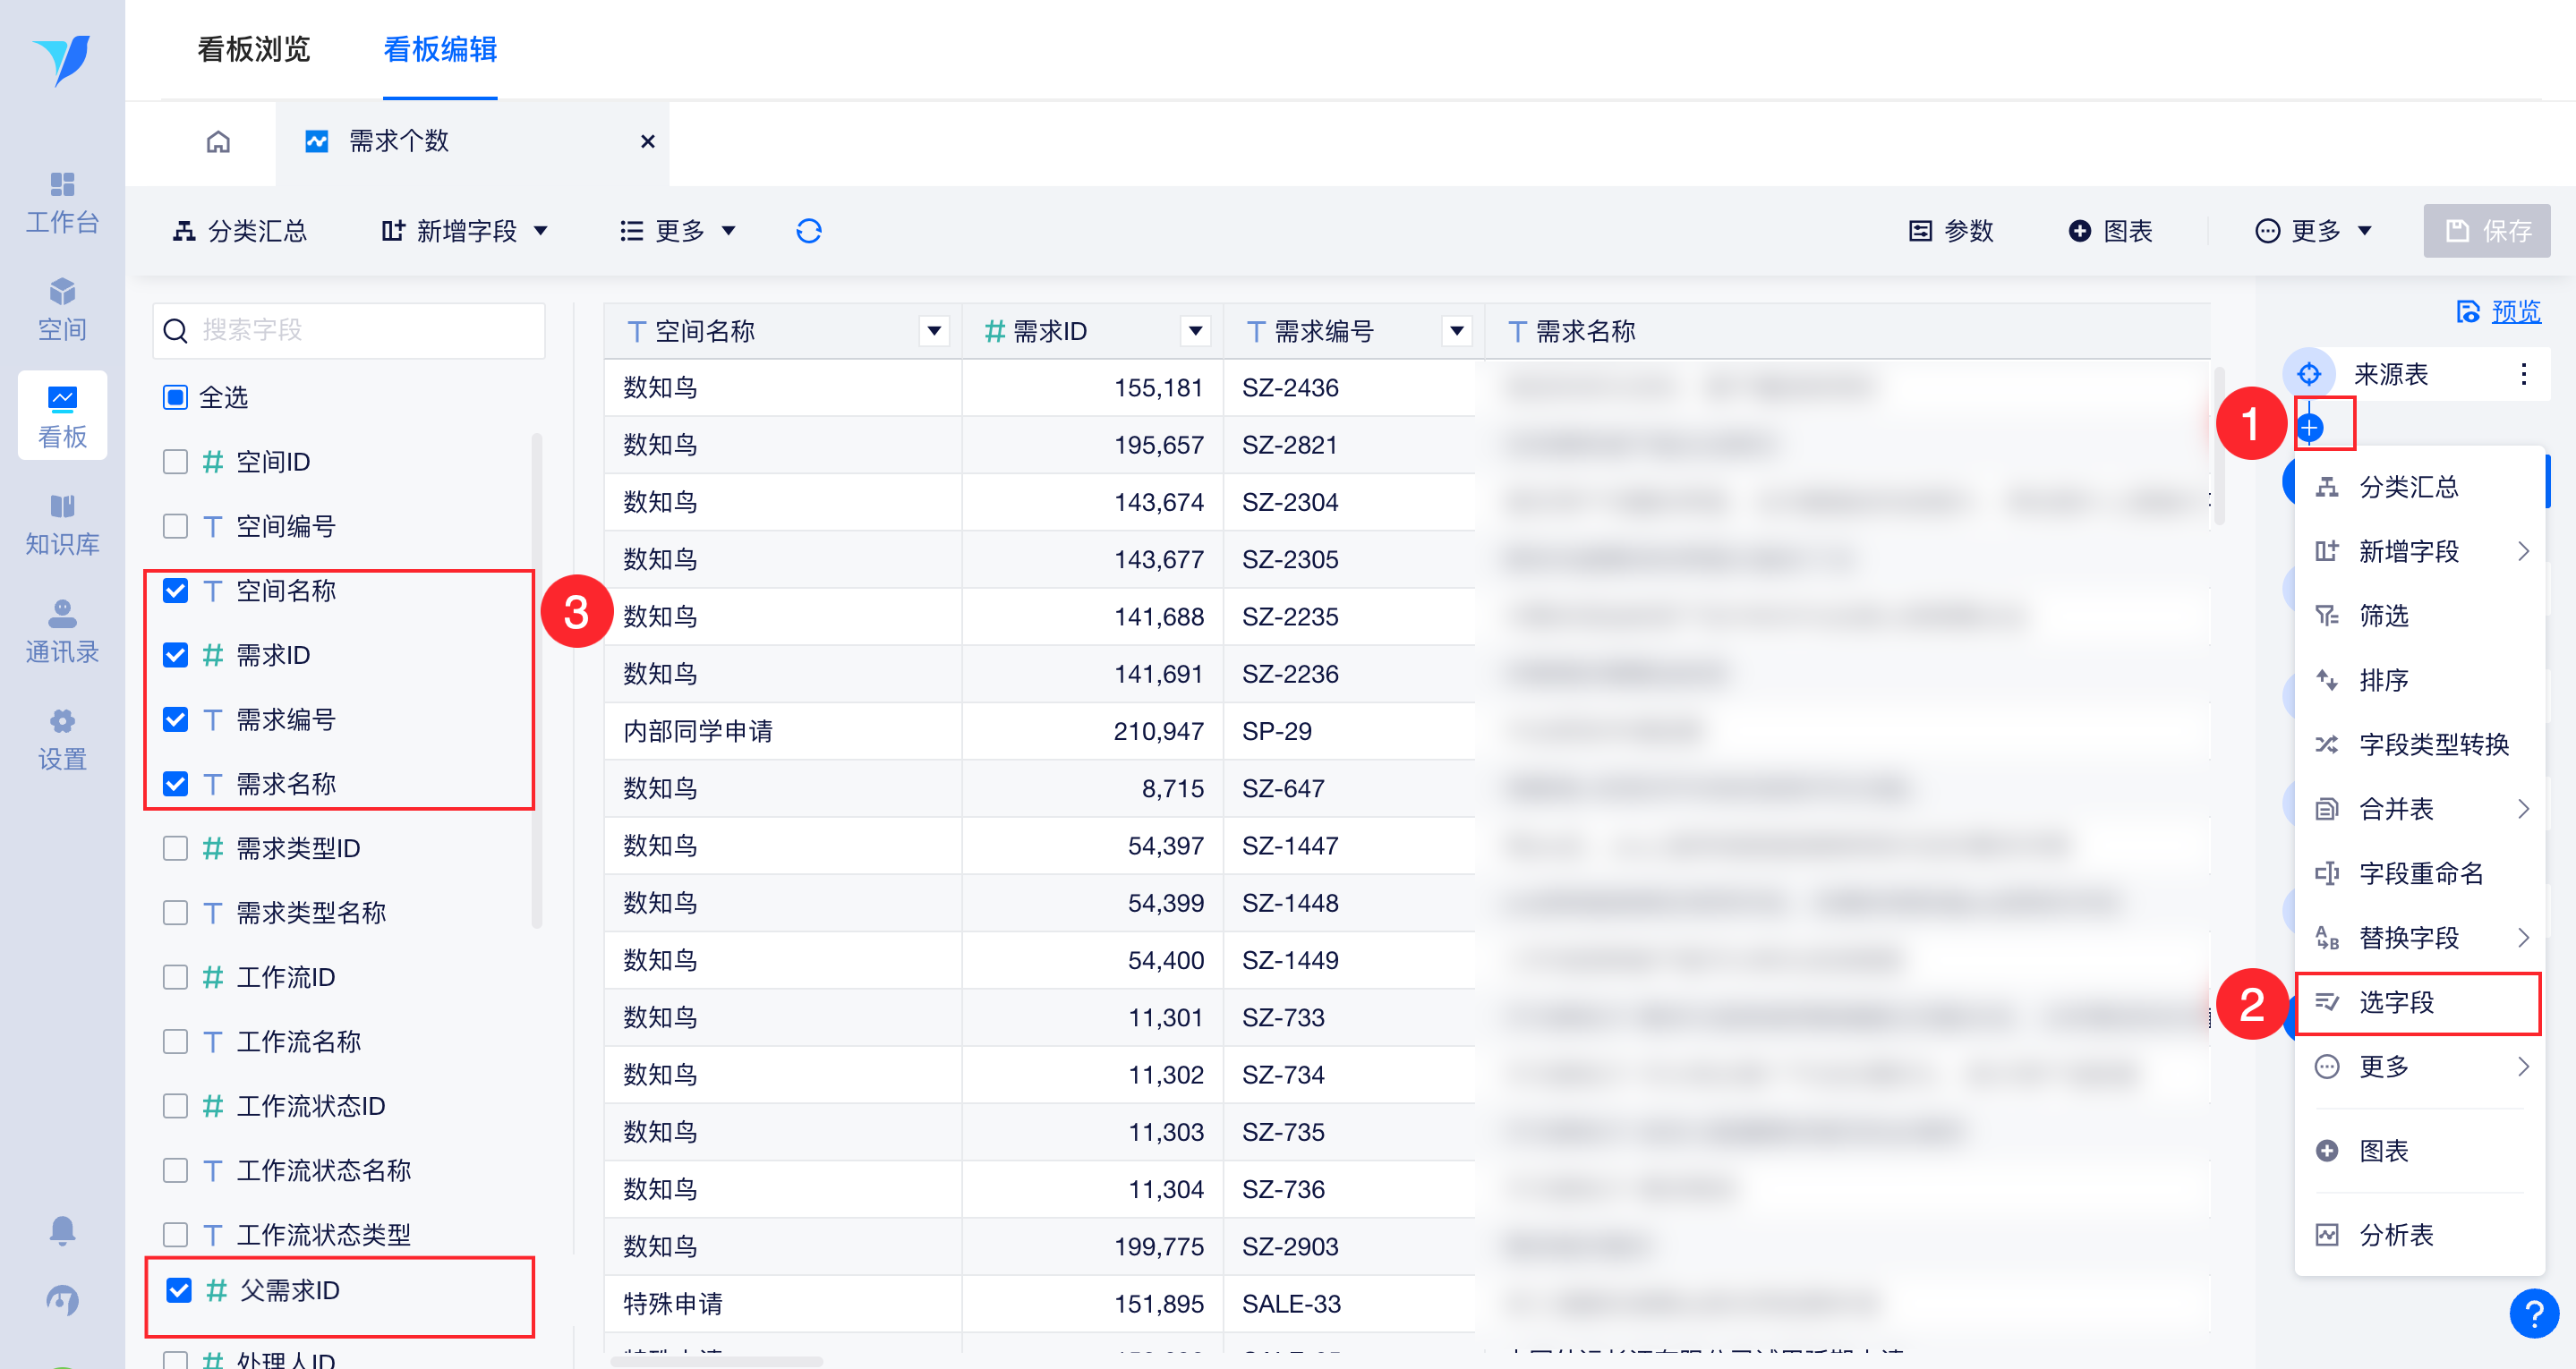Click the 预览 link
This screenshot has height=1369, width=2576.
tap(2514, 312)
